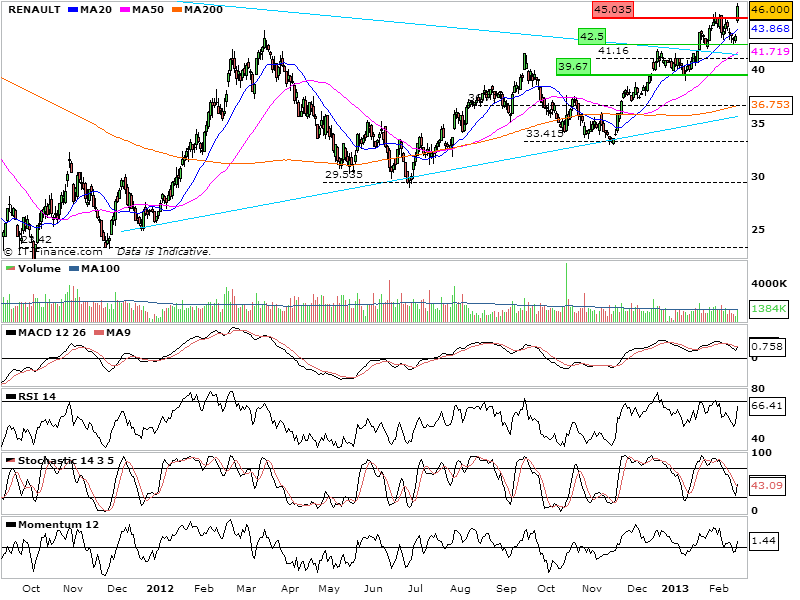
Task: Click the 0.758 MACD value tag
Action: click(767, 347)
